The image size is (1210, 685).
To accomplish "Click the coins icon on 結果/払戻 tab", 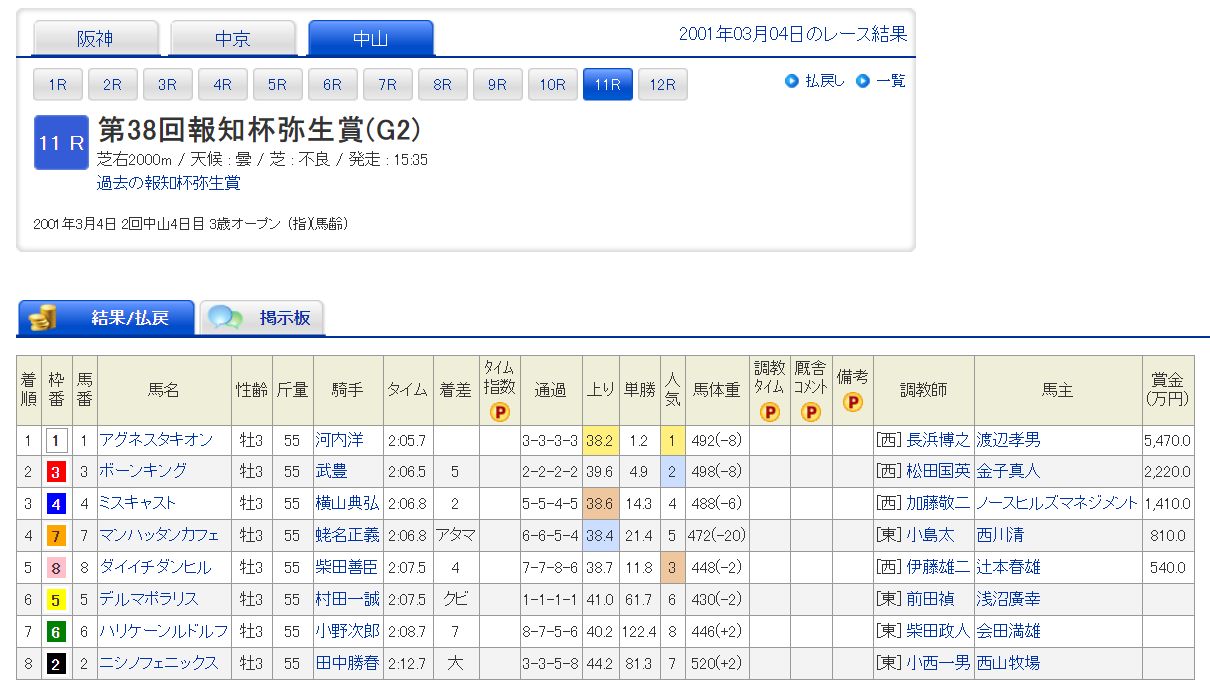I will 43,319.
